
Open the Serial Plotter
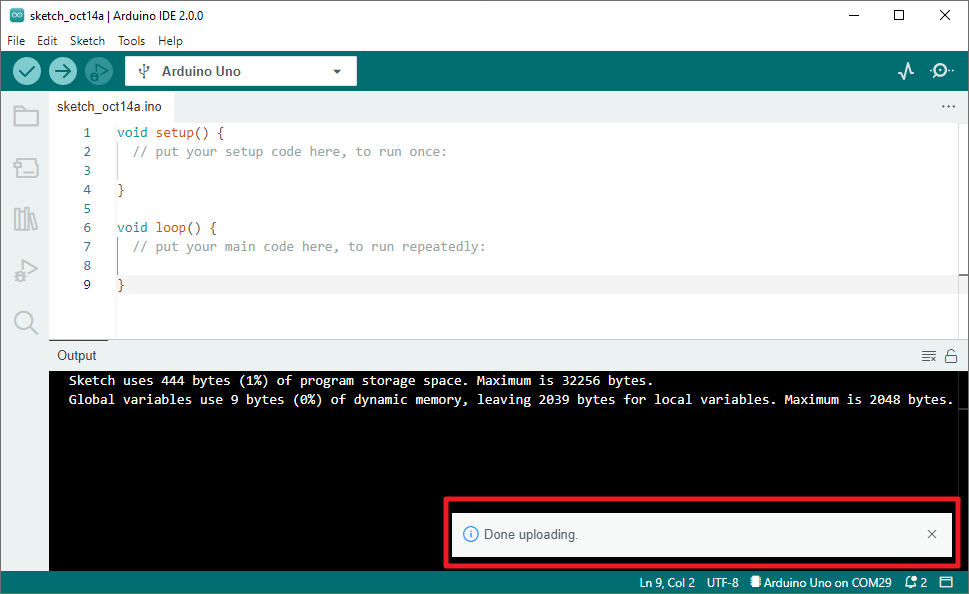(906, 71)
